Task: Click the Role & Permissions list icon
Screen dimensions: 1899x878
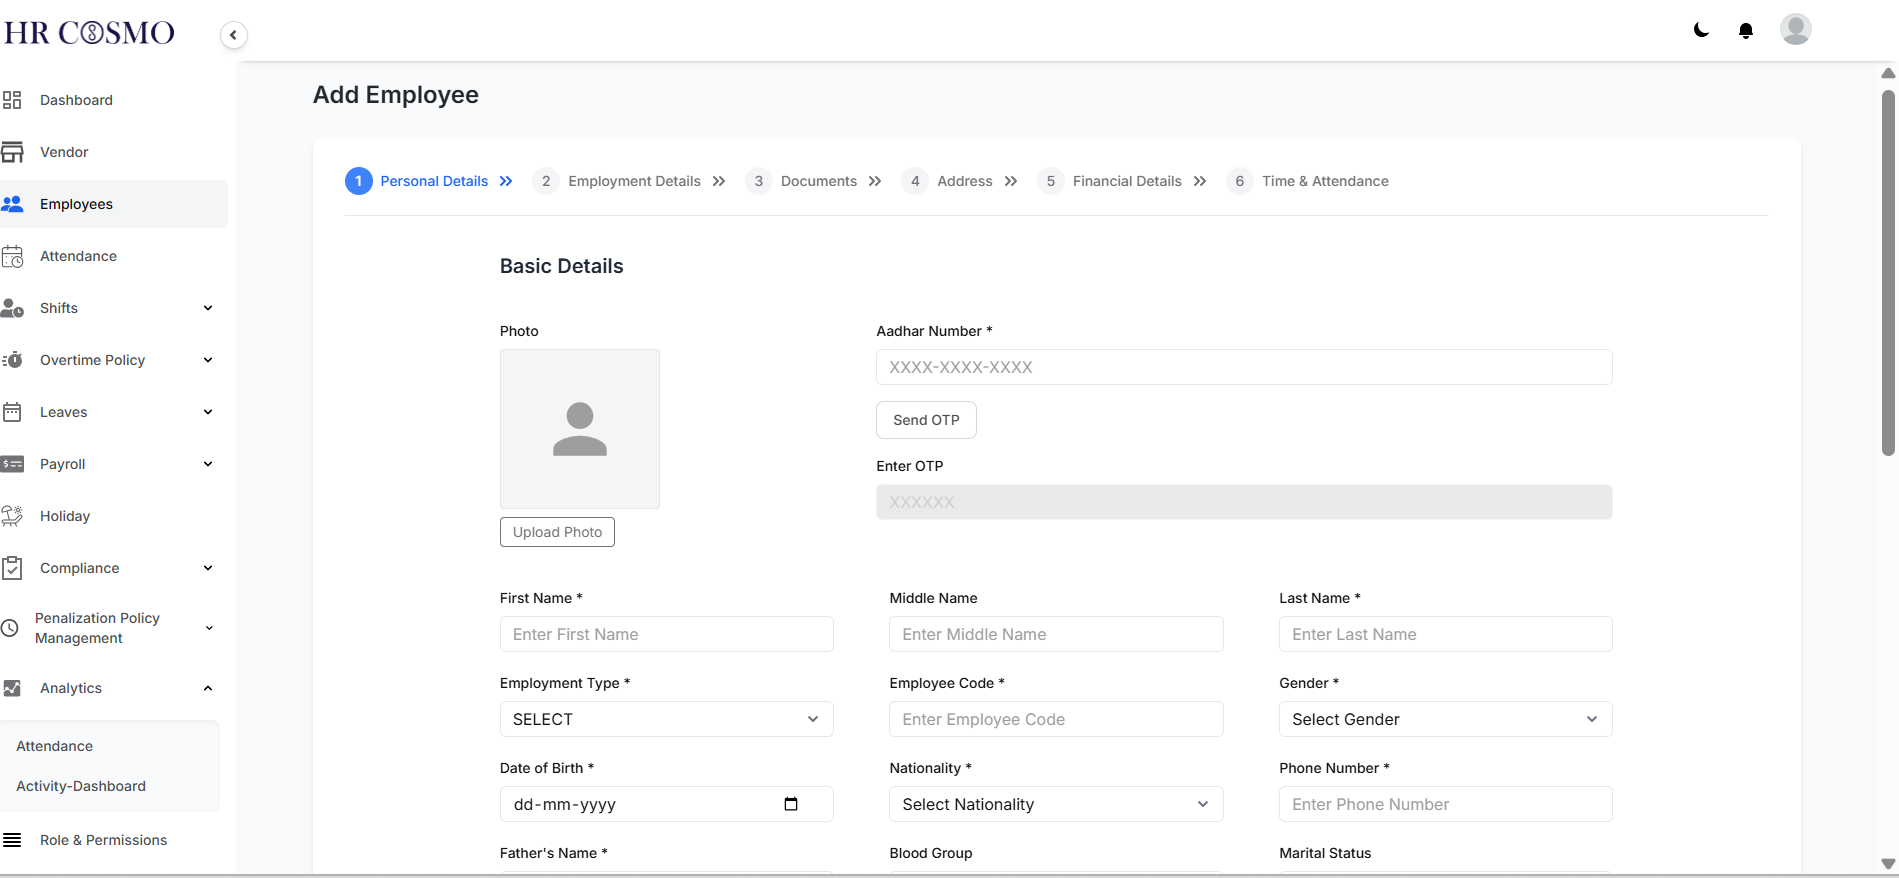Action: click(x=12, y=840)
